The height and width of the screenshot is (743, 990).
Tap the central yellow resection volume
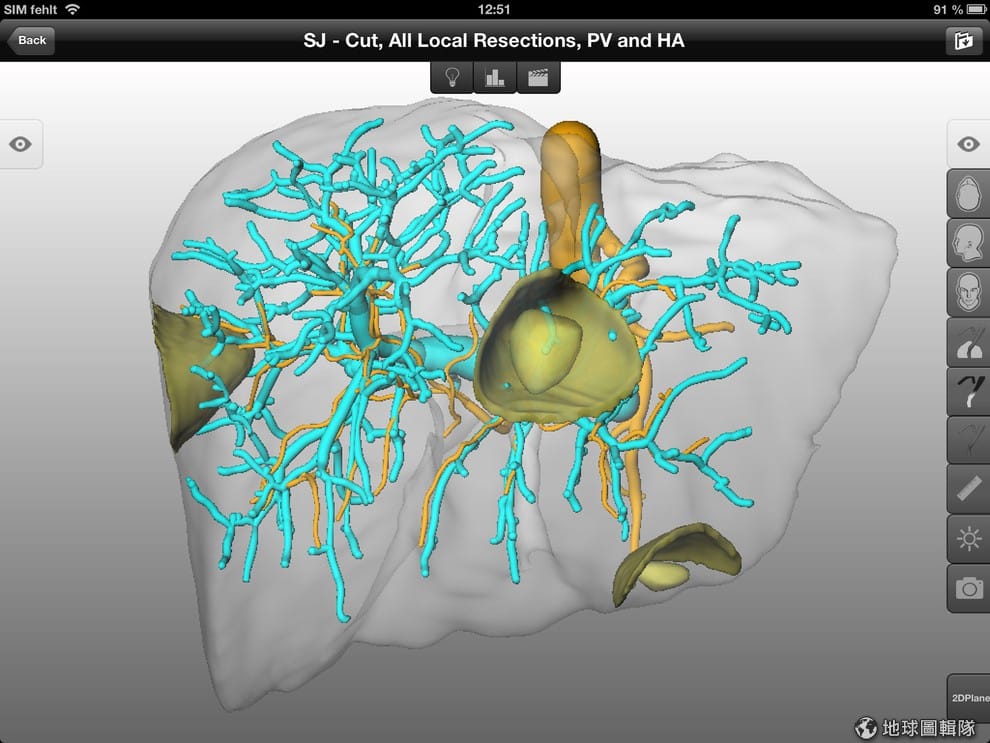point(559,347)
